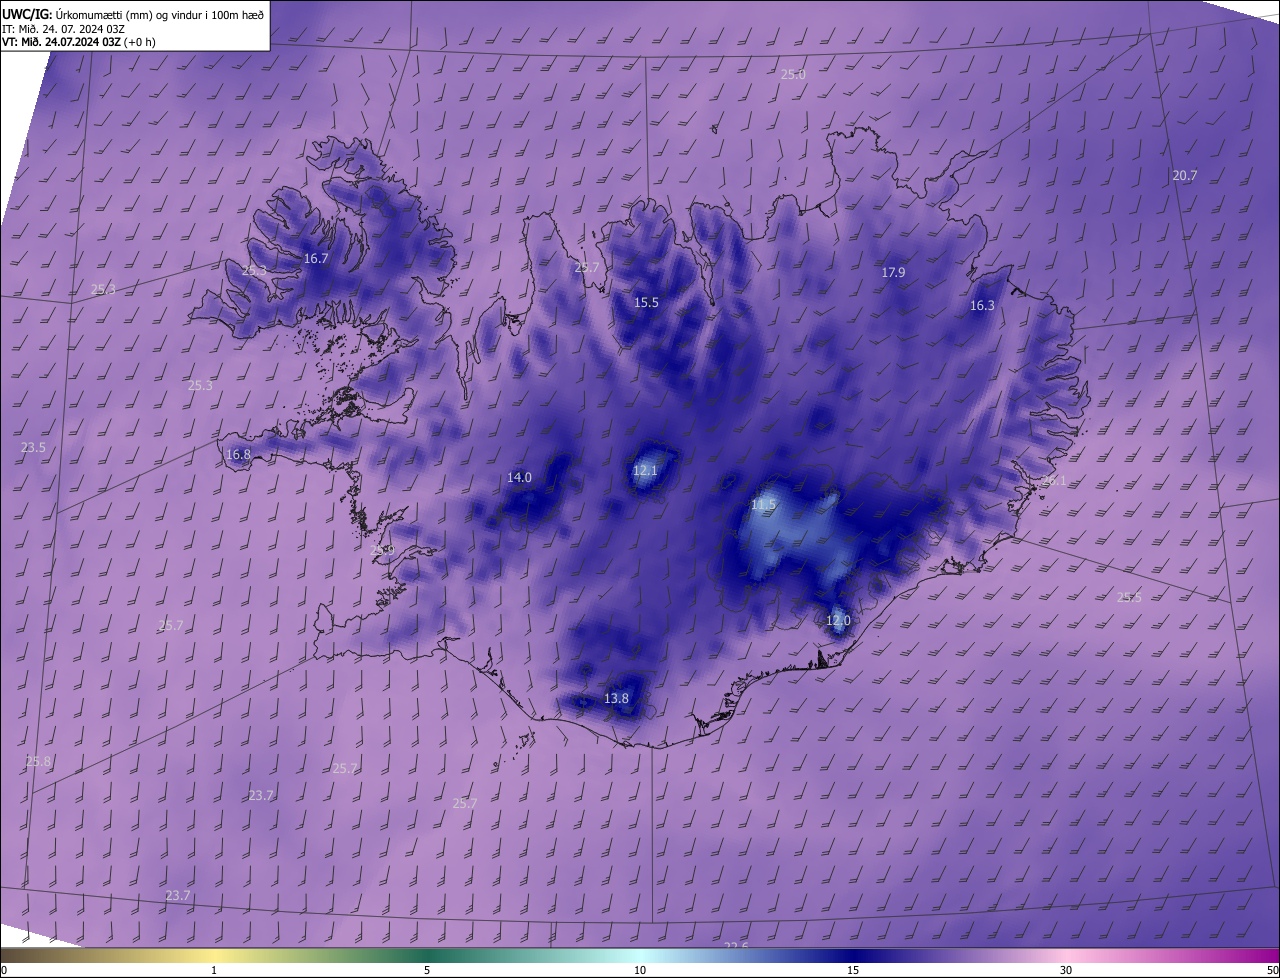Viewport: 1280px width, 978px height.
Task: Click the color scale tick label 1
Action: coord(214,970)
